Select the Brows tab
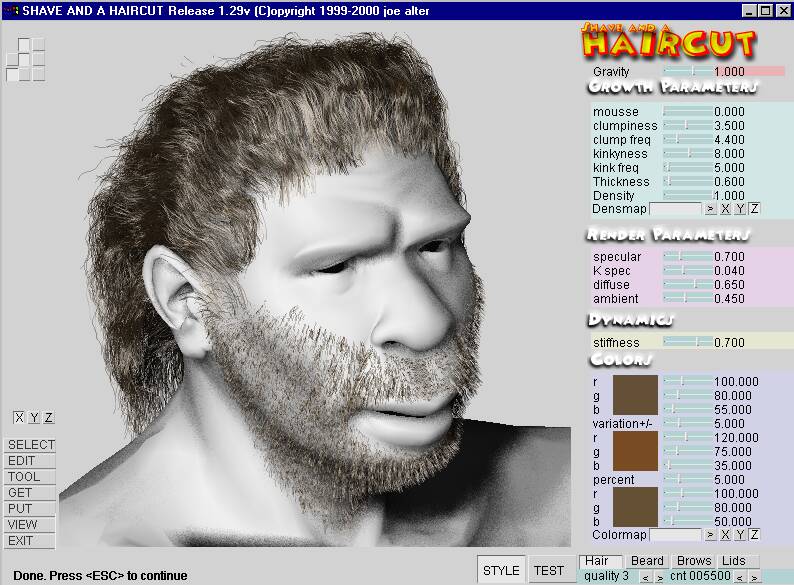The width and height of the screenshot is (794, 585). 694,561
